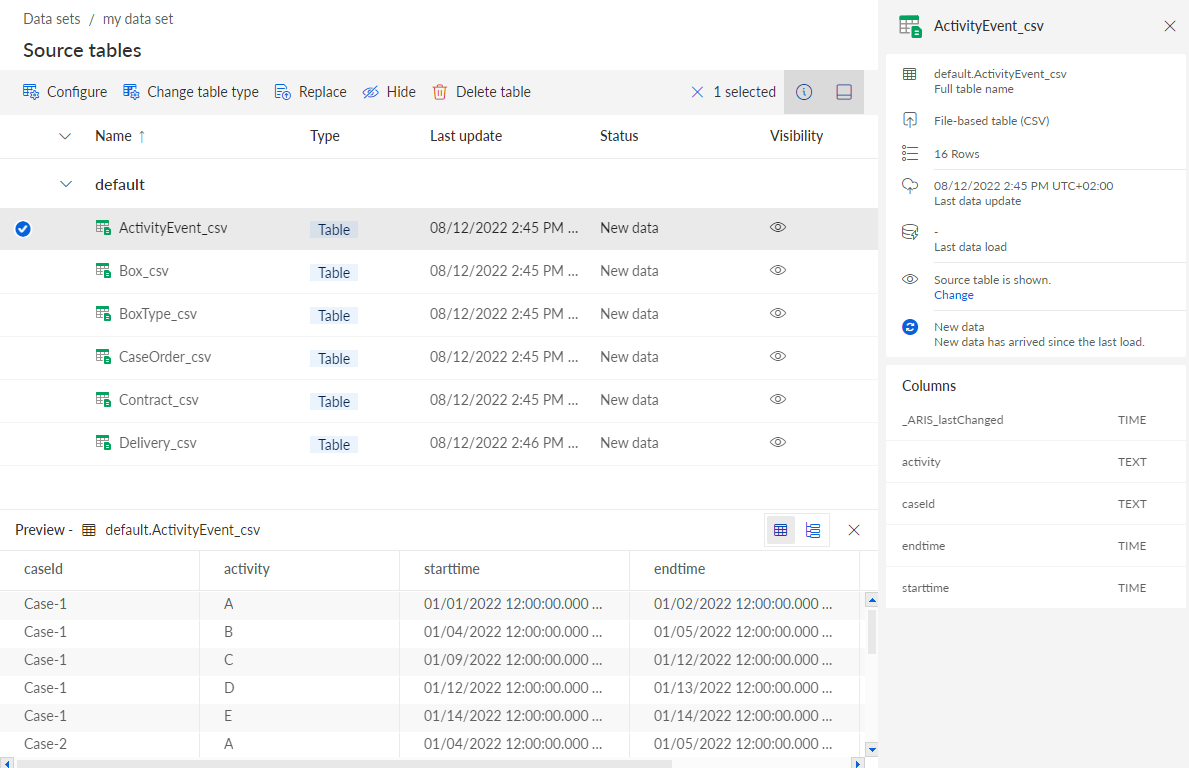Viewport: 1189px width, 768px height.
Task: Click Change link under source table shown
Action: 953,295
